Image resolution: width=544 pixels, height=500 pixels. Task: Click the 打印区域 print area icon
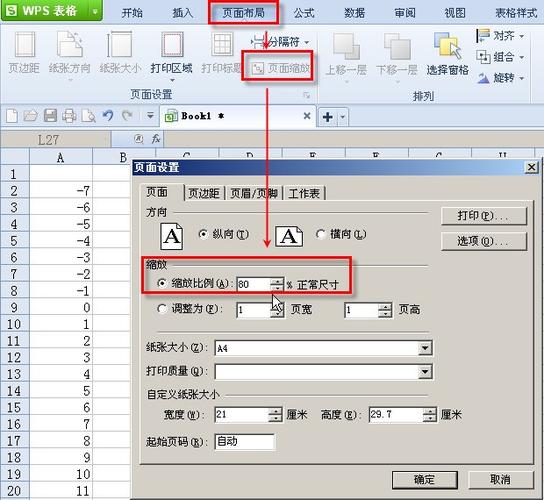coord(172,44)
